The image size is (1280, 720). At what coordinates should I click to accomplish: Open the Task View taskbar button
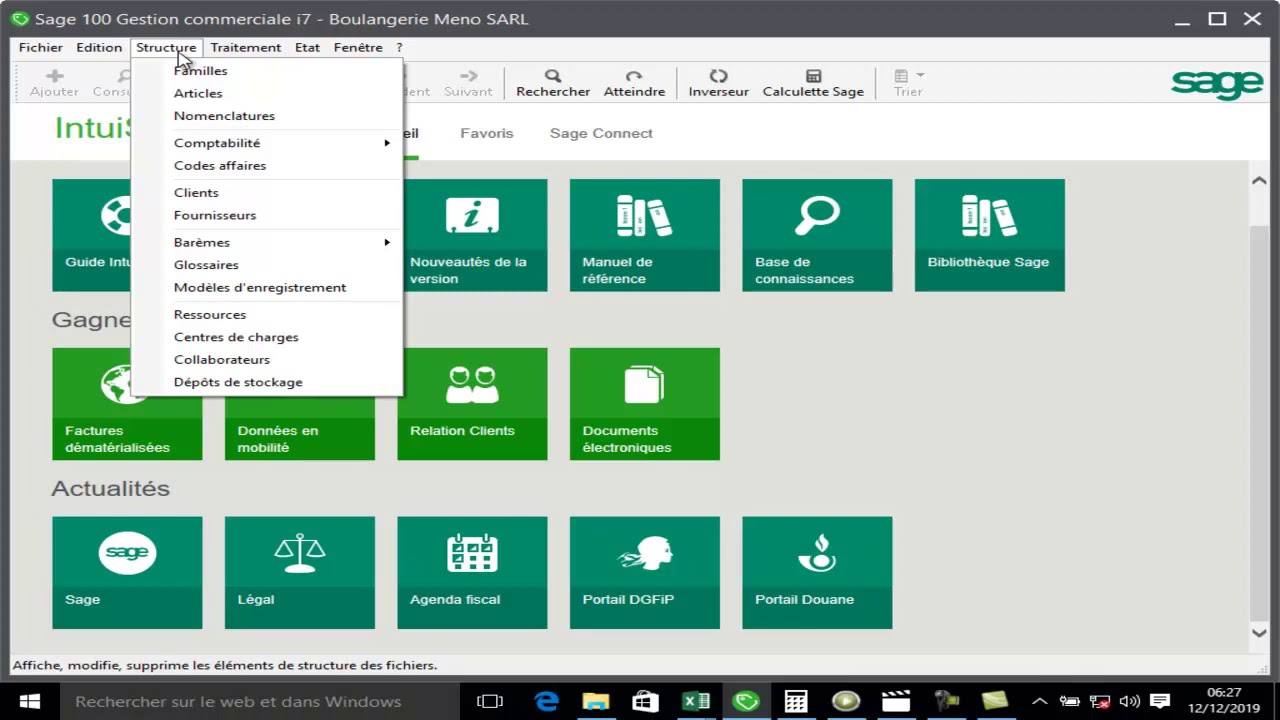click(x=489, y=701)
